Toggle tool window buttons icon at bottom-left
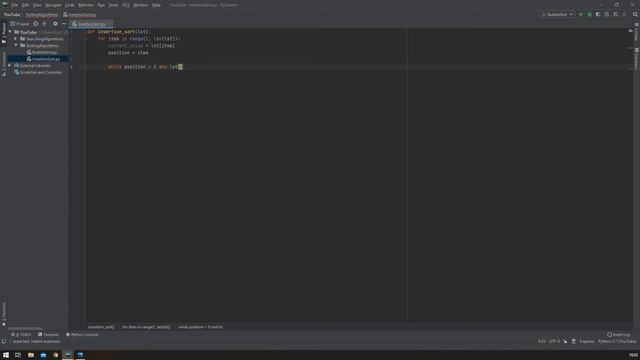 click(x=4, y=341)
